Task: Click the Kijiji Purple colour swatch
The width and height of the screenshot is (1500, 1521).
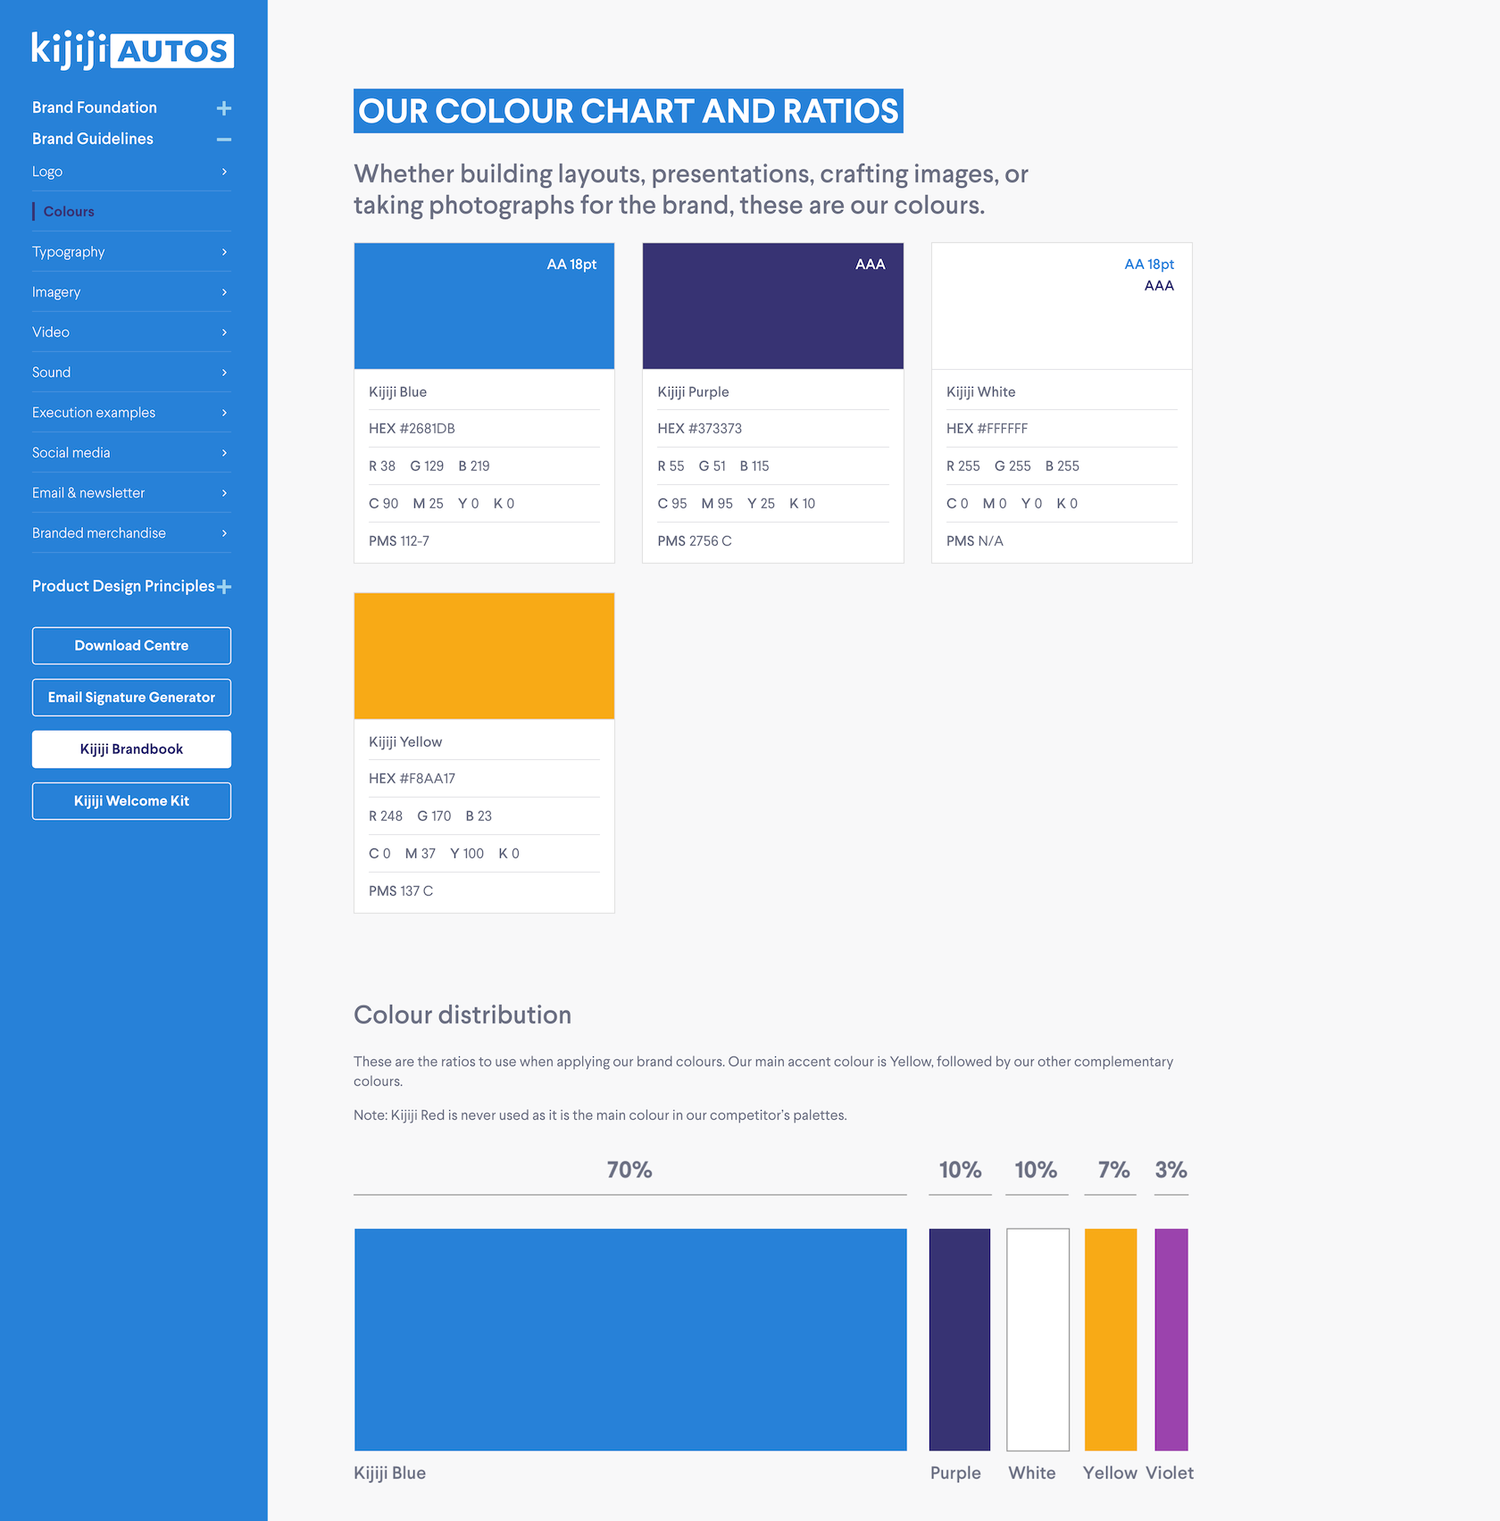Action: [x=773, y=306]
